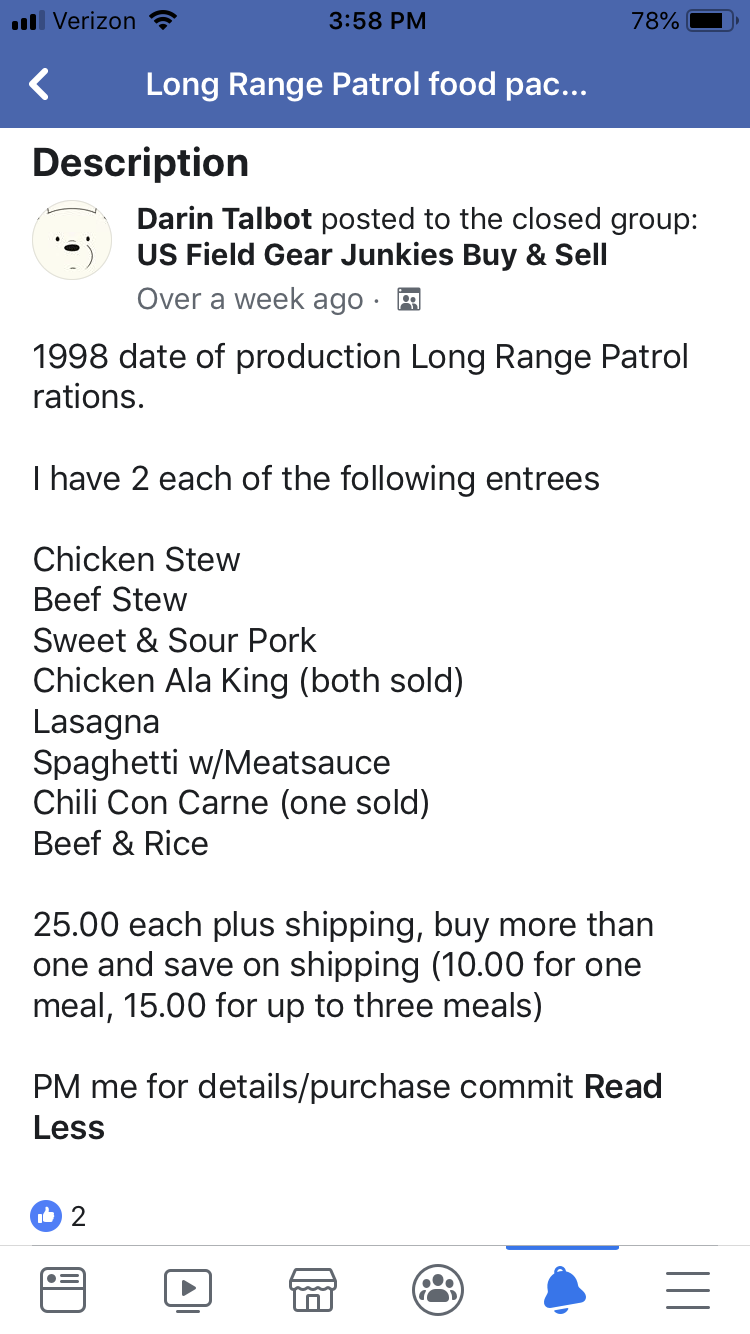This screenshot has height=1334, width=750.
Task: Tap the group privacy icon beside timestamp
Action: [408, 299]
